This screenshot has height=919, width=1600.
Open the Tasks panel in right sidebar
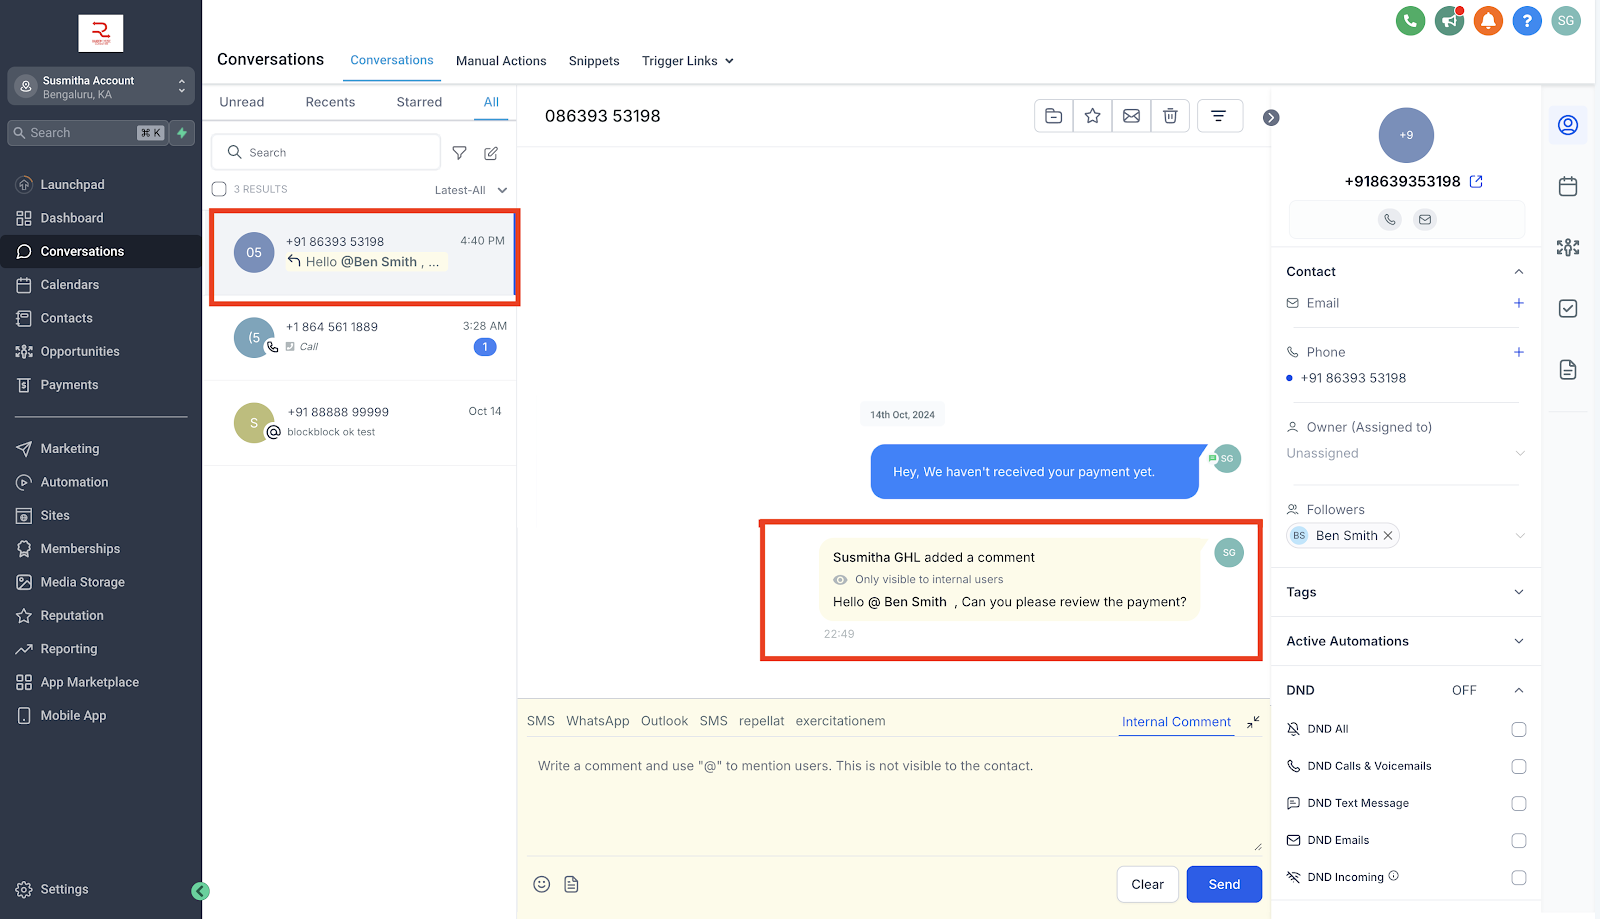coord(1568,308)
